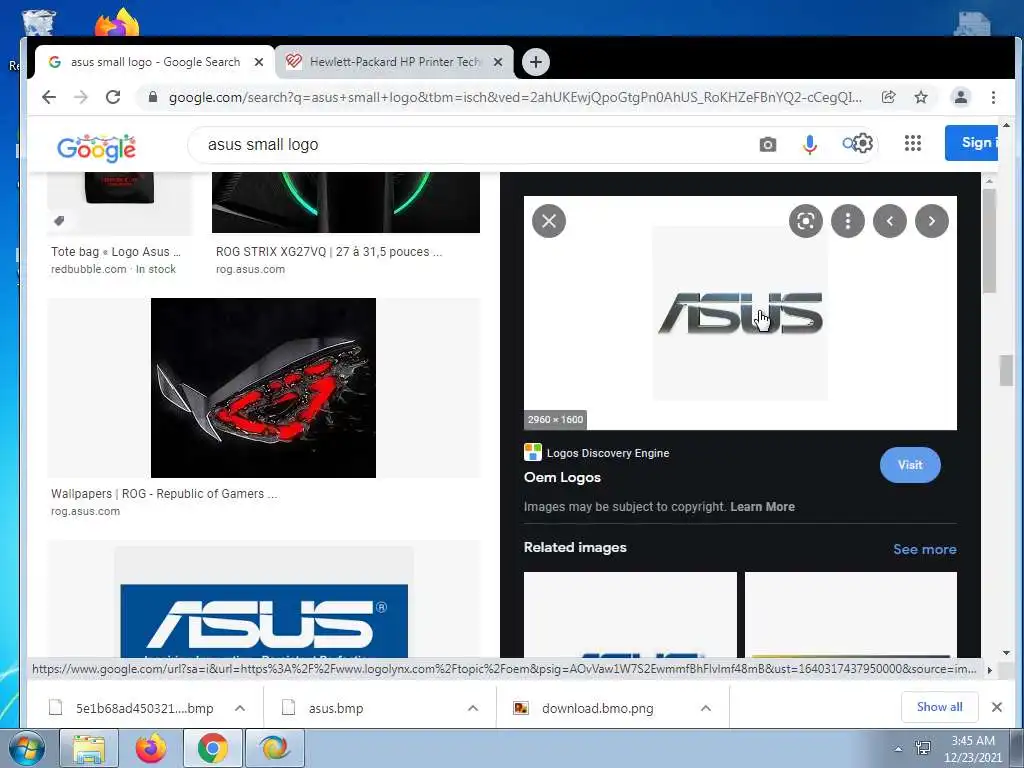Click the browser forward arrow
The height and width of the screenshot is (768, 1024).
[x=81, y=97]
